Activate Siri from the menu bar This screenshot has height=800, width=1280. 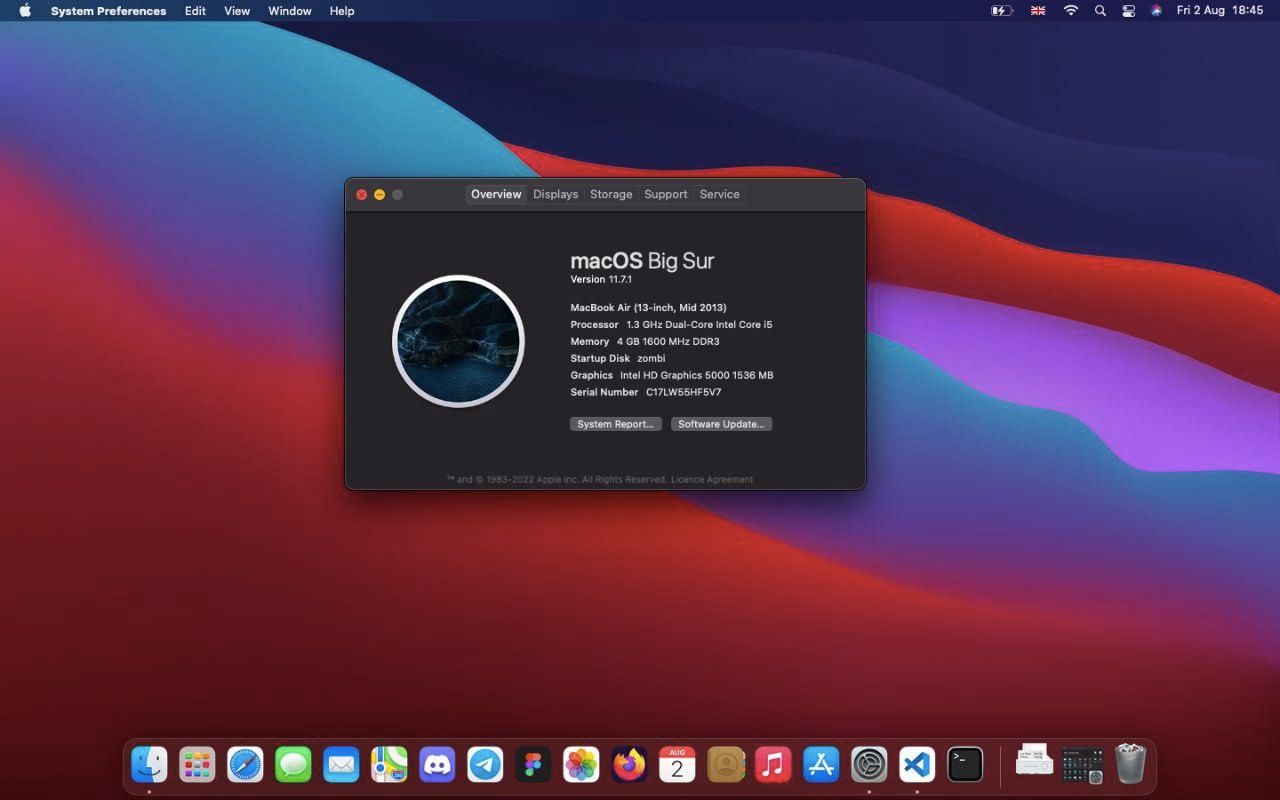[1156, 11]
